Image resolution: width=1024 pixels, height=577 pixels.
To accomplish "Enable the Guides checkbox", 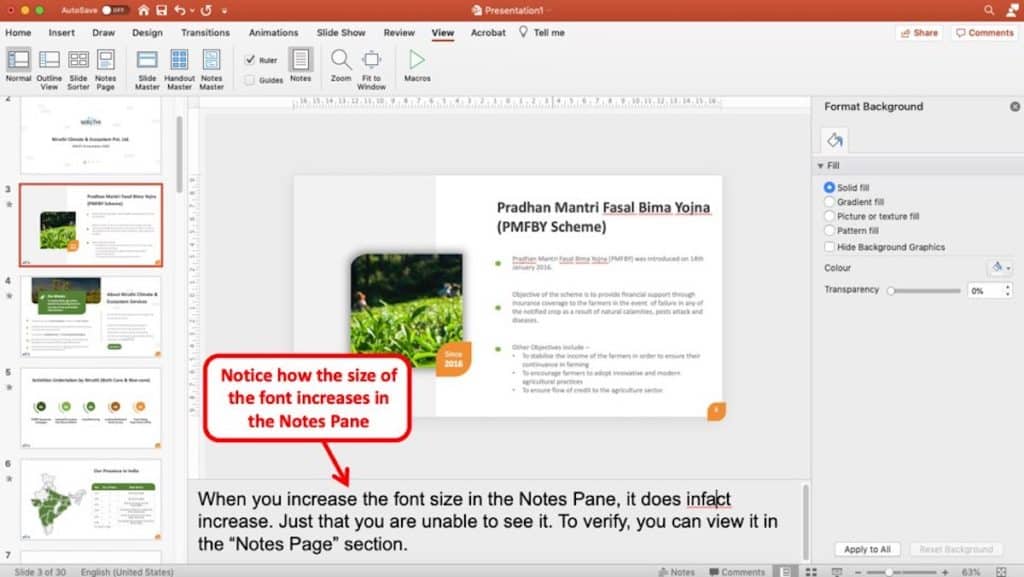I will tap(249, 78).
